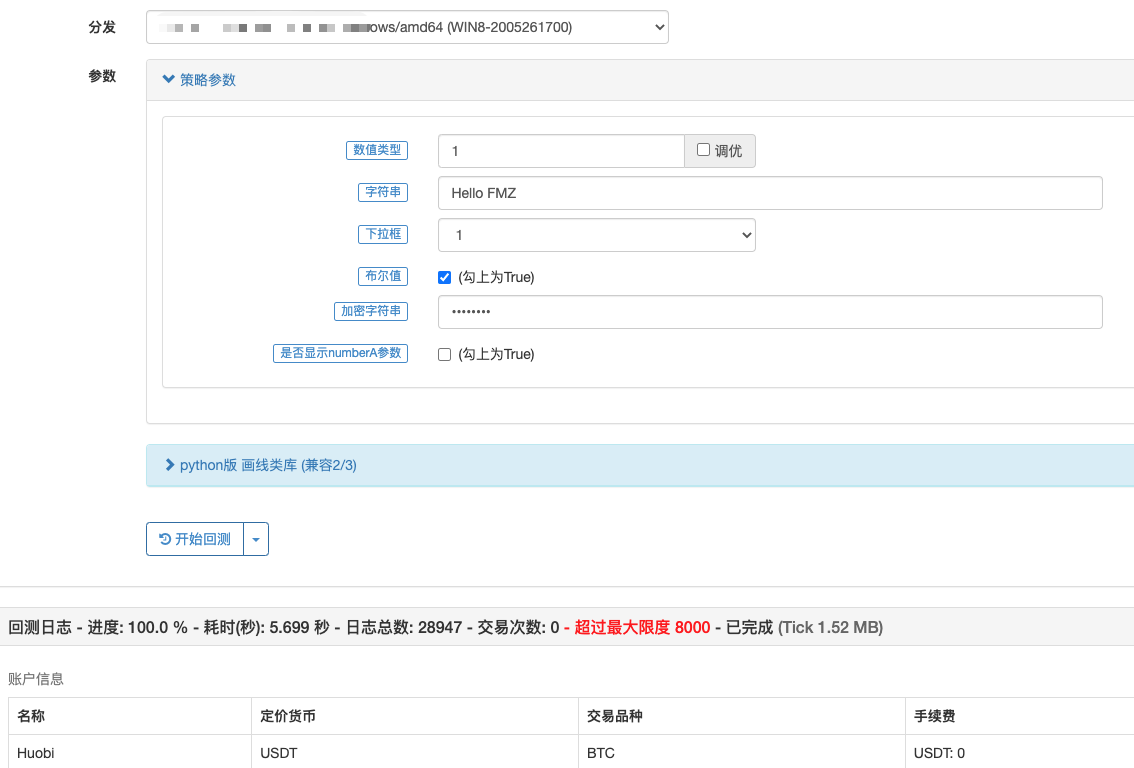Image resolution: width=1134 pixels, height=768 pixels.
Task: Start backtest with 开始回测 button
Action: click(195, 539)
